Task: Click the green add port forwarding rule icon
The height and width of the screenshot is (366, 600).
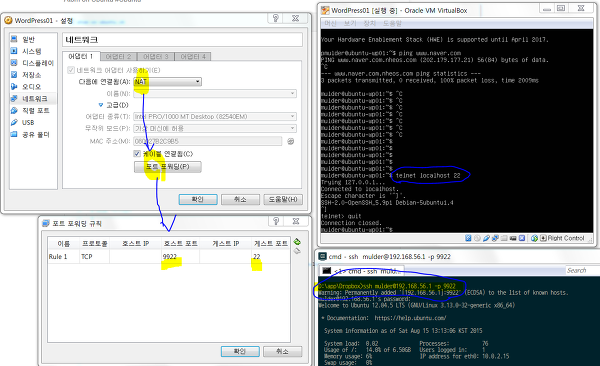Action: click(297, 242)
